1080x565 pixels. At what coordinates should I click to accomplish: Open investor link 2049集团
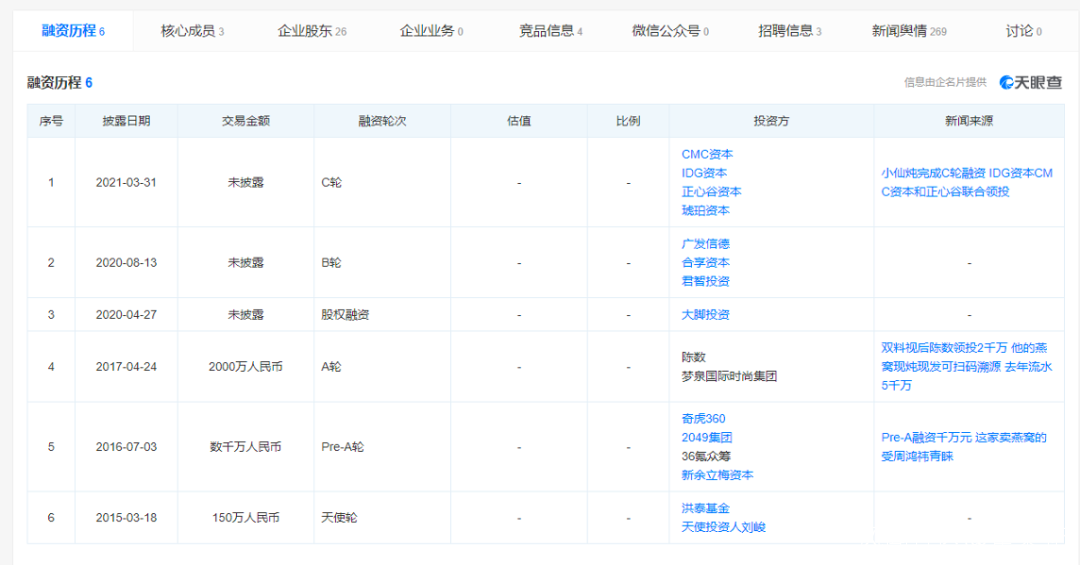click(707, 438)
